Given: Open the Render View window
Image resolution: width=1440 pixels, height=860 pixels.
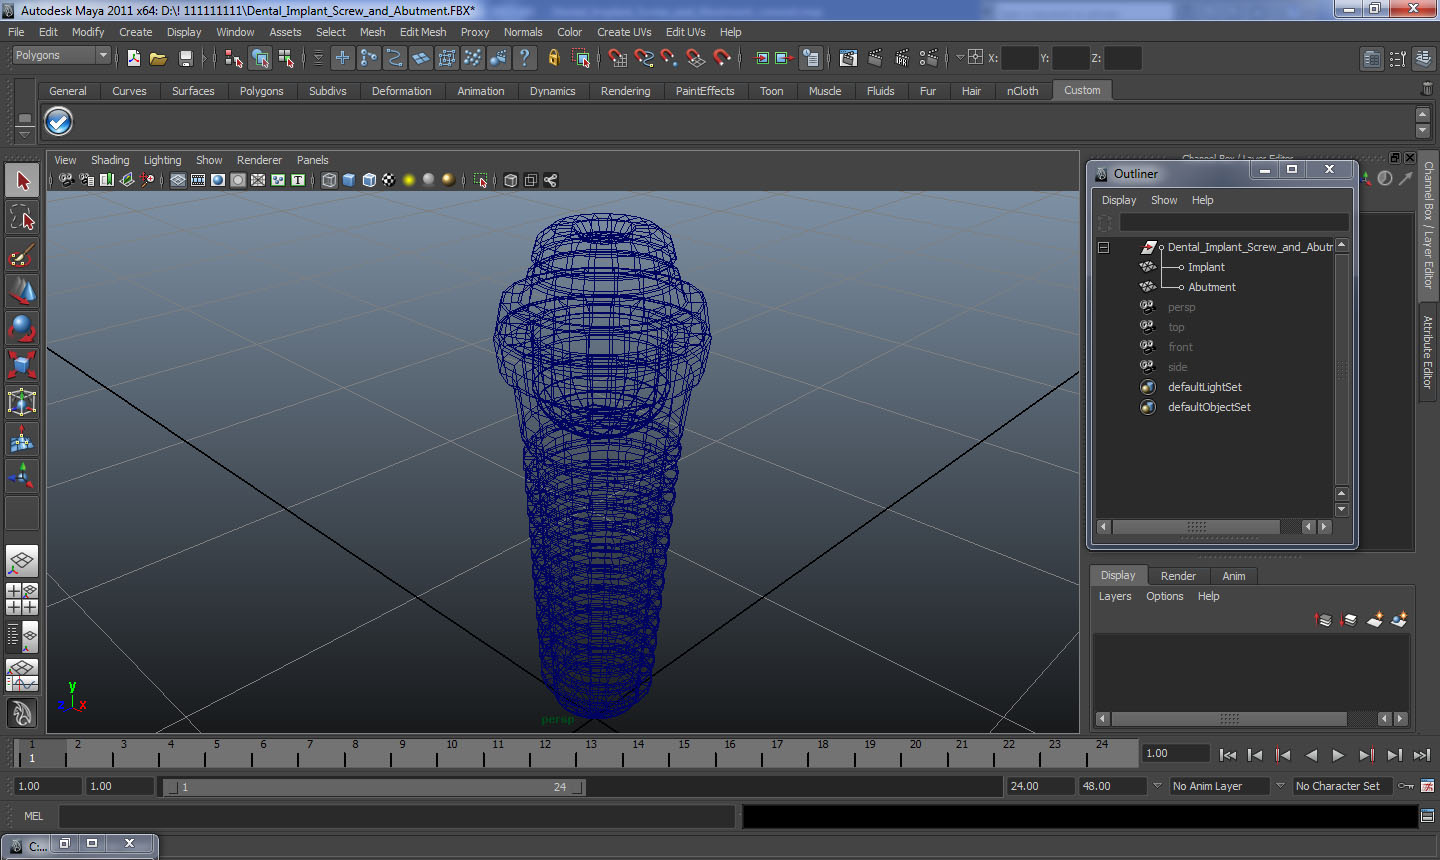Looking at the screenshot, I should point(848,58).
